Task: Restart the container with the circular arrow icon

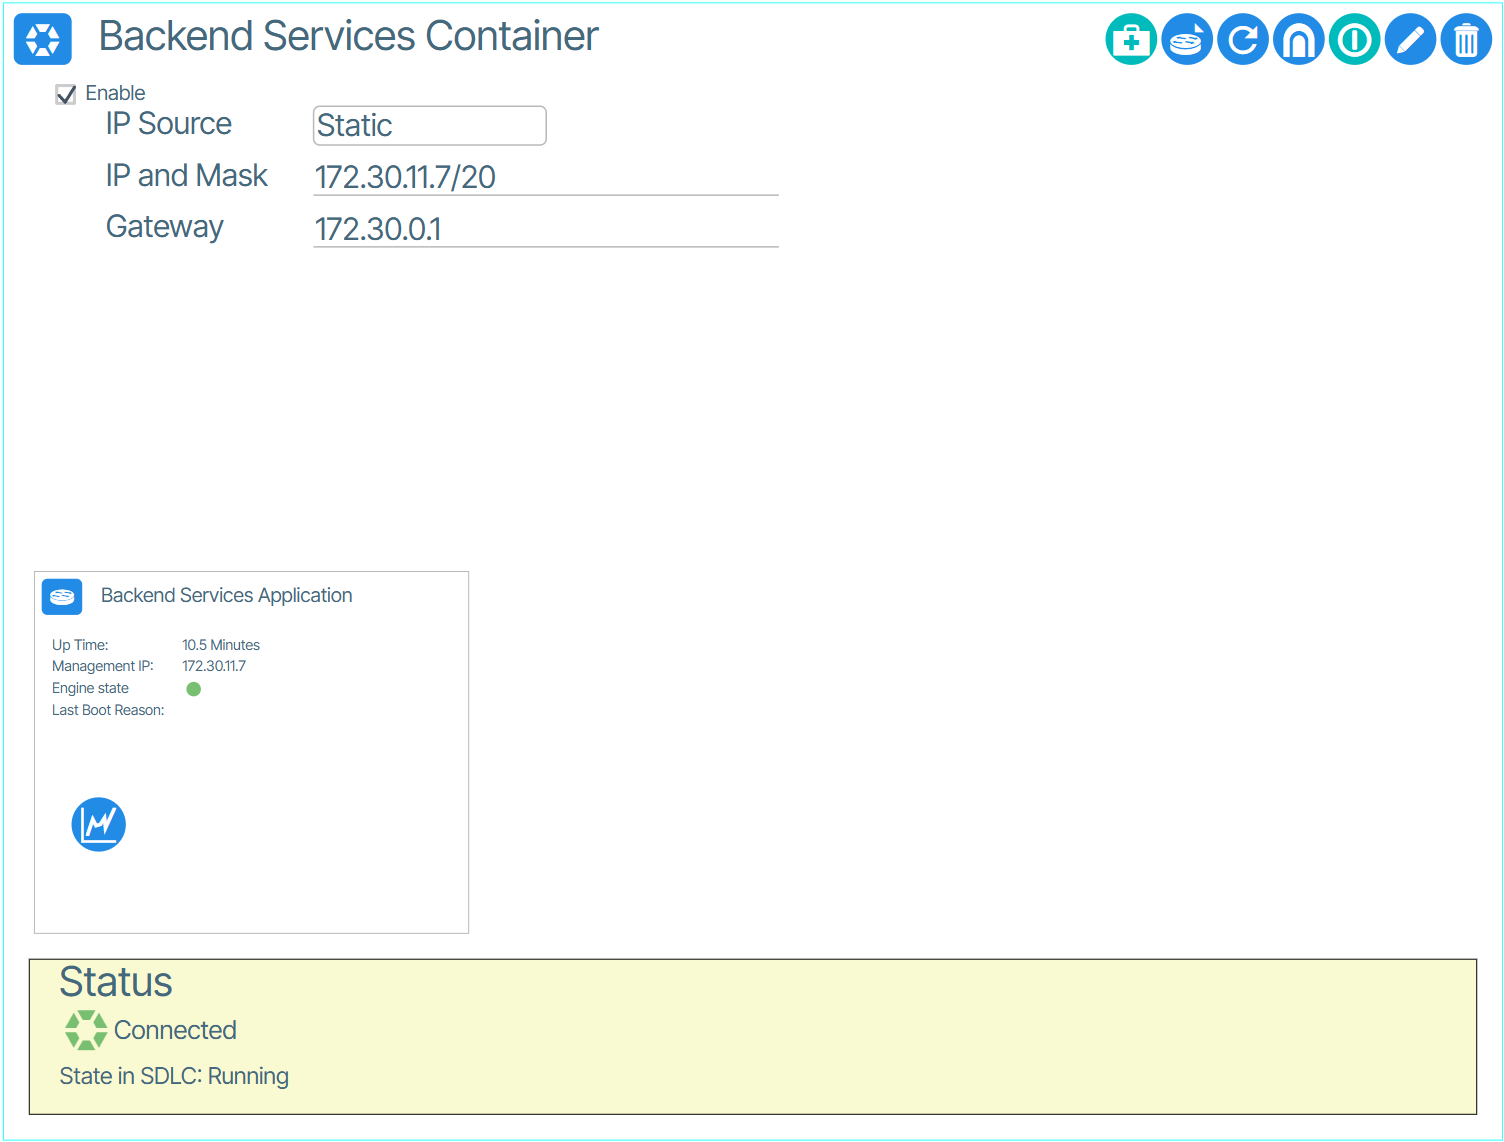Action: click(x=1243, y=40)
